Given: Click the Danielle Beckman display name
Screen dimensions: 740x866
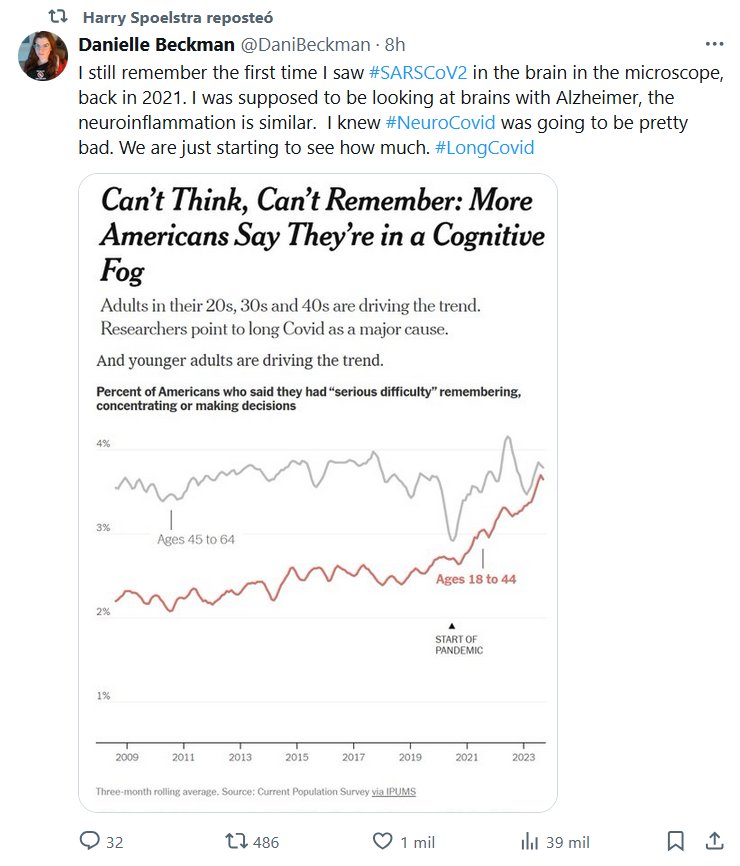Looking at the screenshot, I should [x=155, y=46].
